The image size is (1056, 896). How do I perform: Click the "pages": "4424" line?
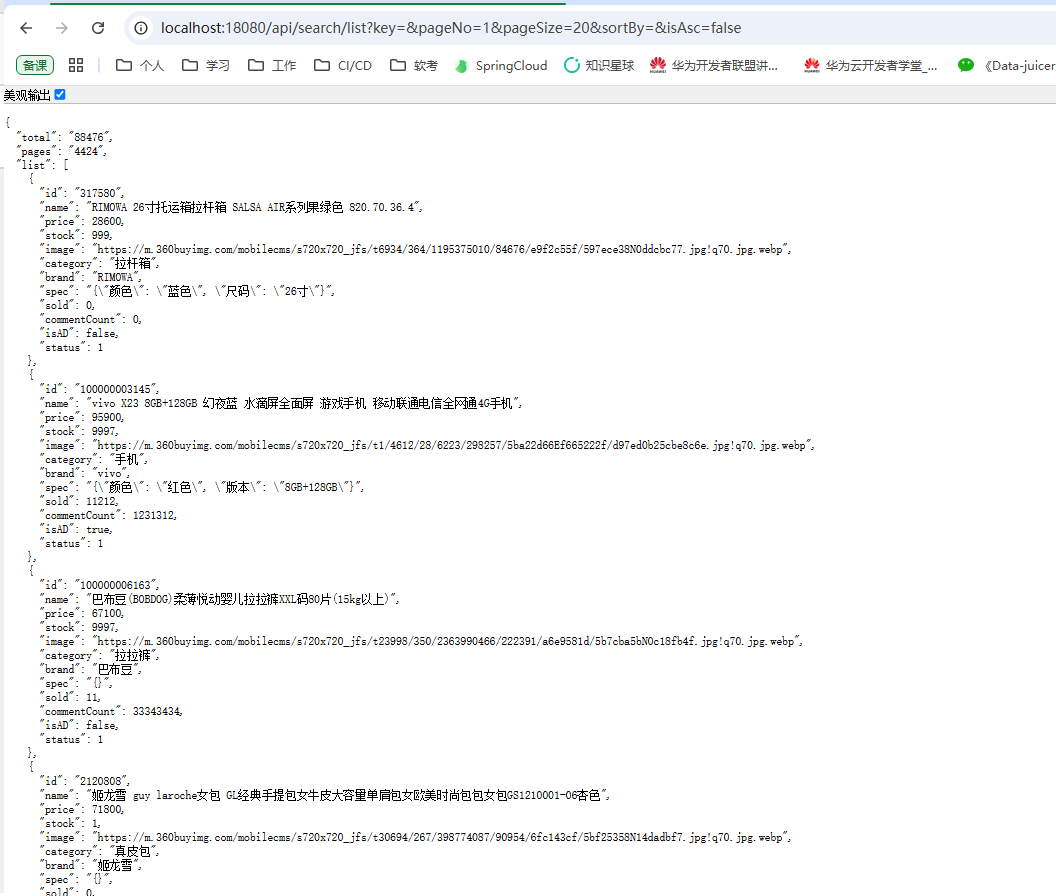click(61, 152)
